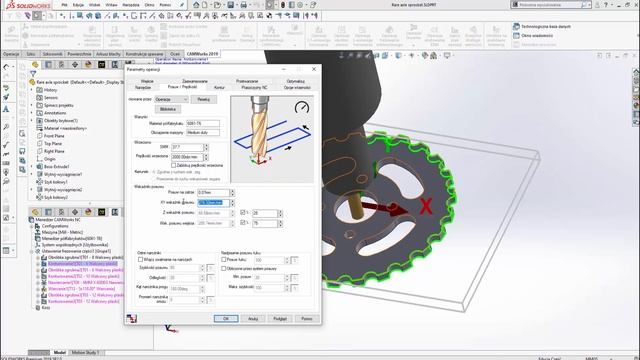Click the Kosz recycle bin item

coord(42,308)
